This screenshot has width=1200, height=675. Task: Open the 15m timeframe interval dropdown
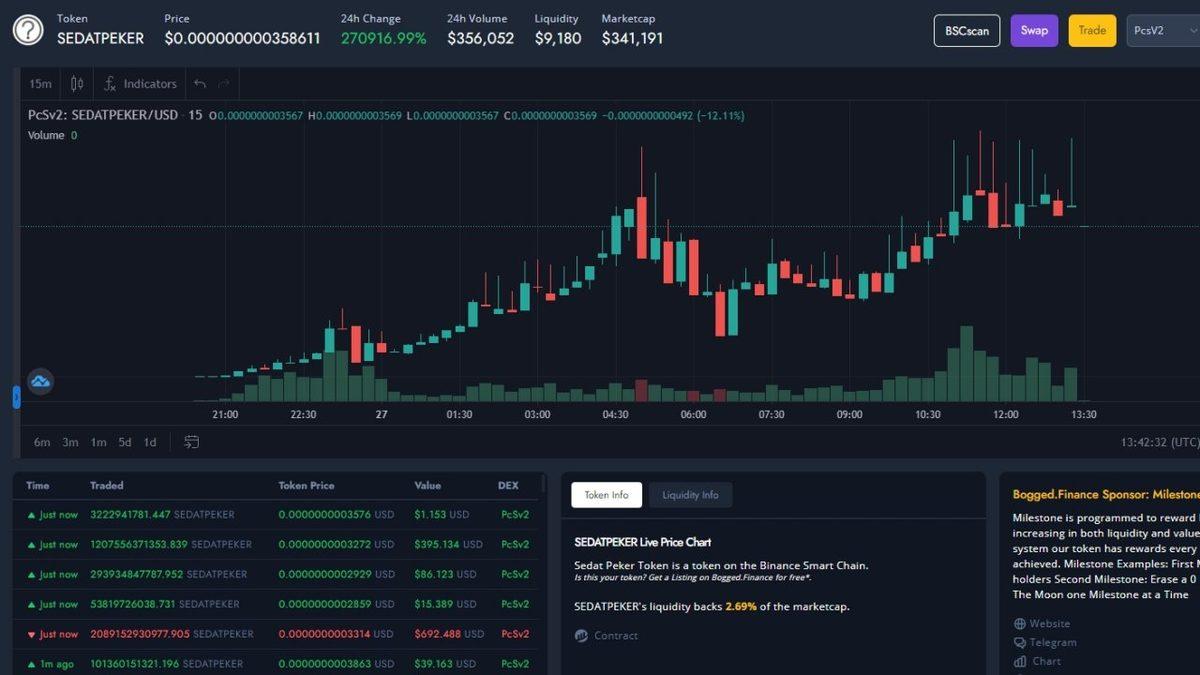(40, 84)
